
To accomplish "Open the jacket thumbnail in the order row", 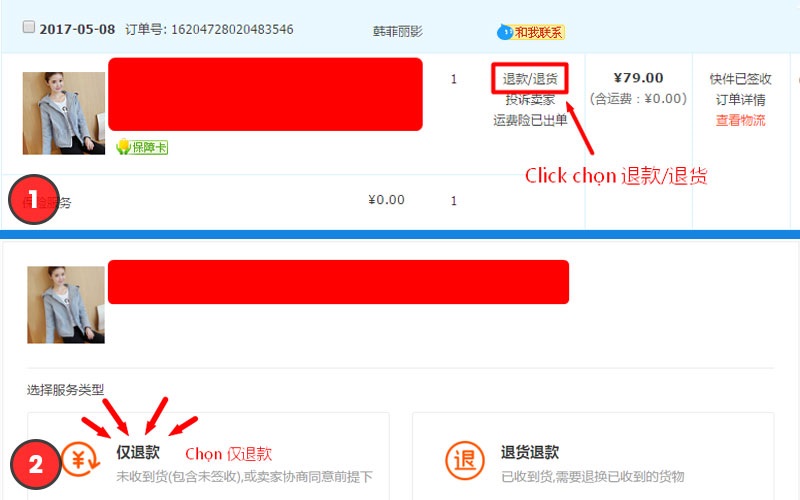I will (64, 113).
